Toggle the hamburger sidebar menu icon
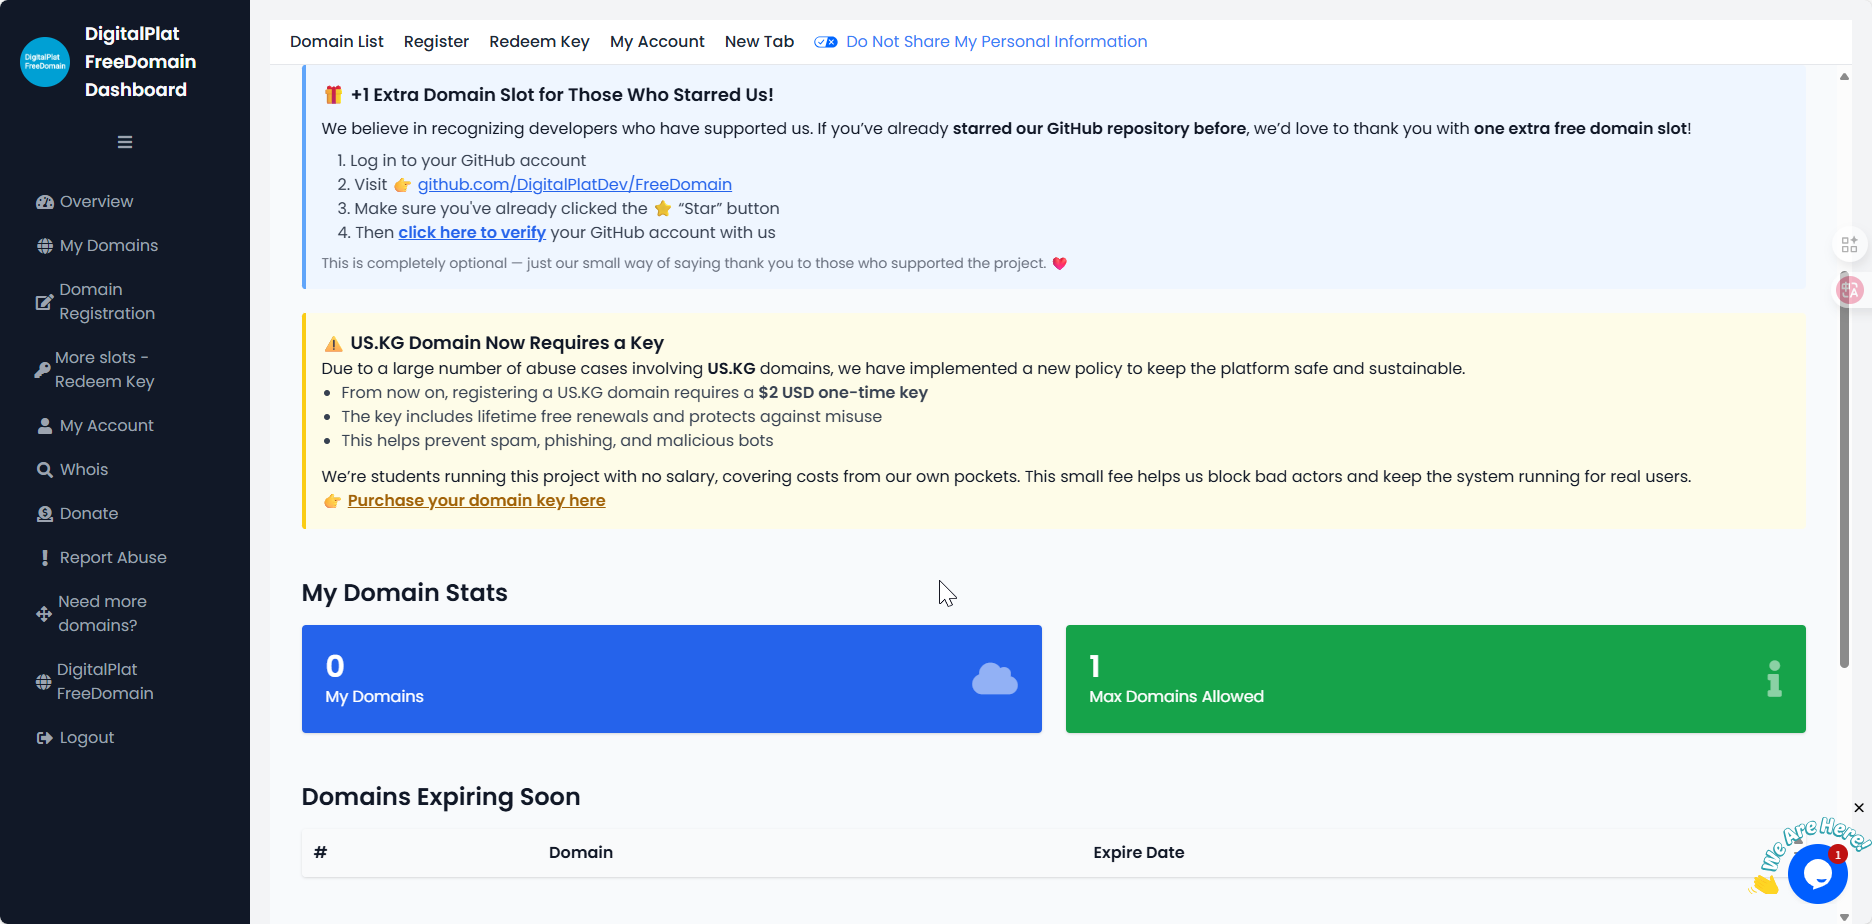Image resolution: width=1872 pixels, height=924 pixels. click(125, 142)
